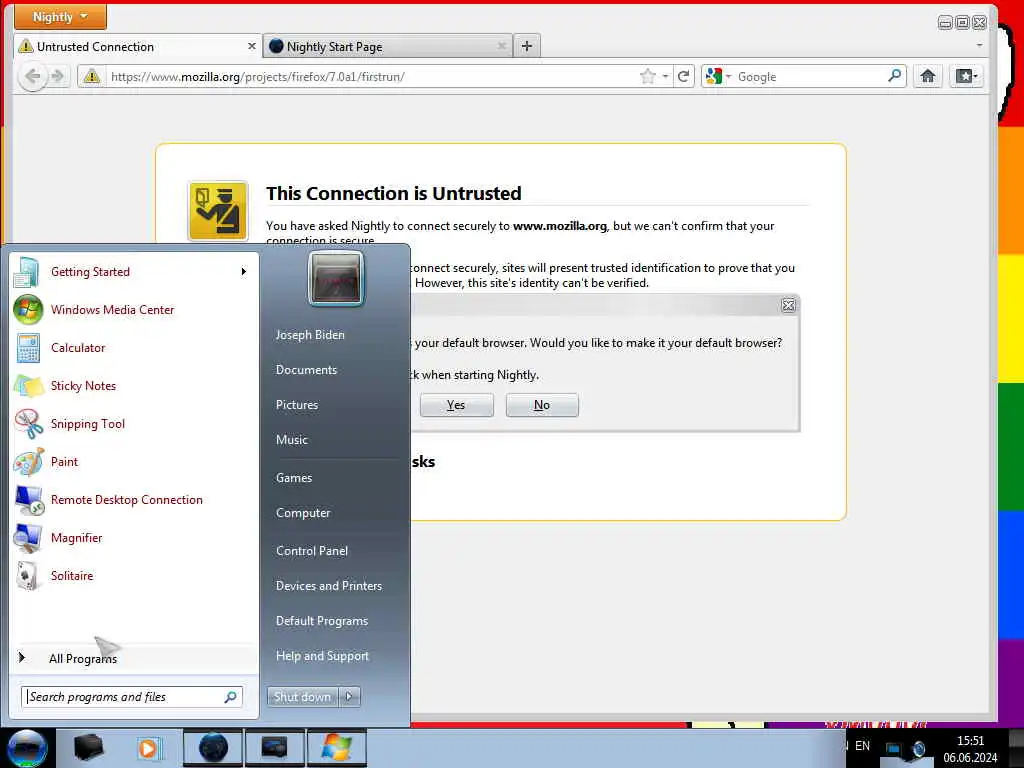
Task: Click the warning site identity icon in address bar
Action: click(x=92, y=76)
